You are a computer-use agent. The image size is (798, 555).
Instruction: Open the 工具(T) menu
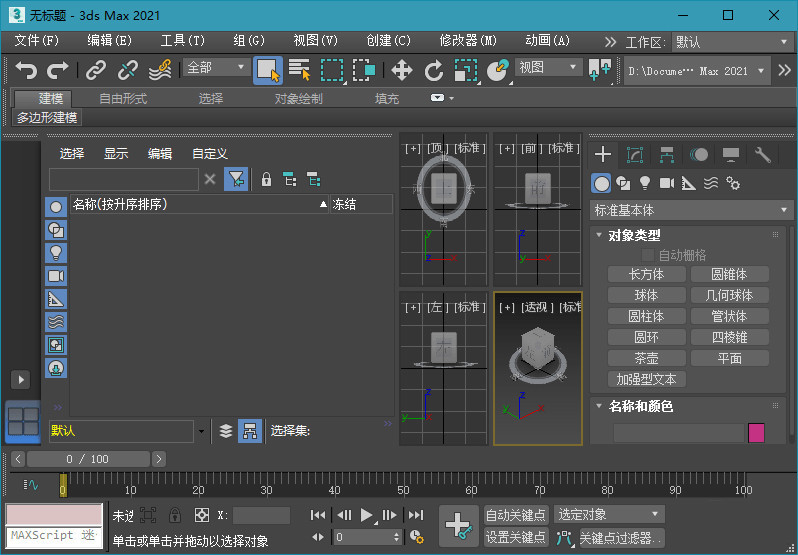182,41
